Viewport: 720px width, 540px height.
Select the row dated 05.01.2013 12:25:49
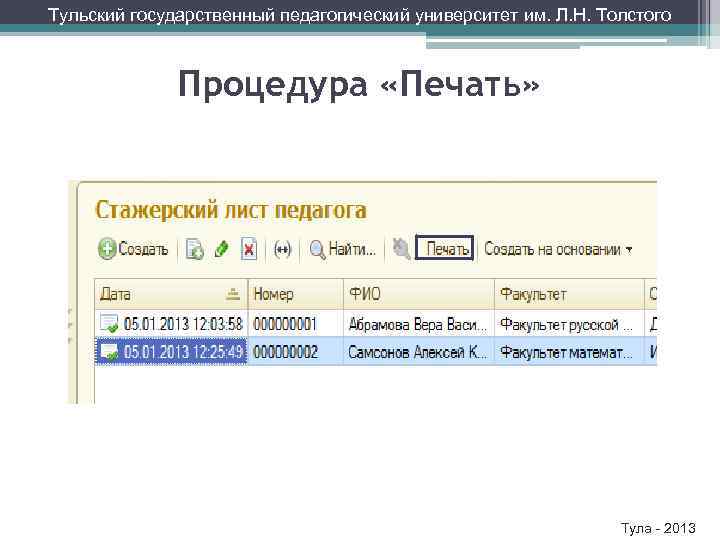(x=376, y=352)
